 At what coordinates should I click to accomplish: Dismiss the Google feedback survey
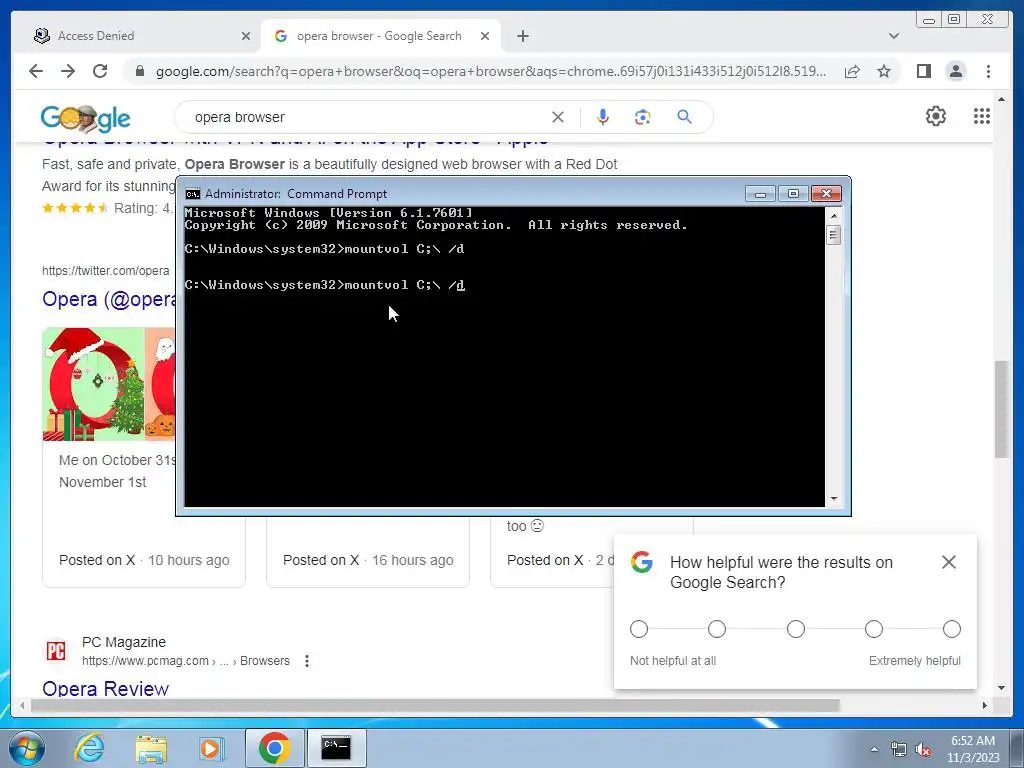[x=949, y=562]
